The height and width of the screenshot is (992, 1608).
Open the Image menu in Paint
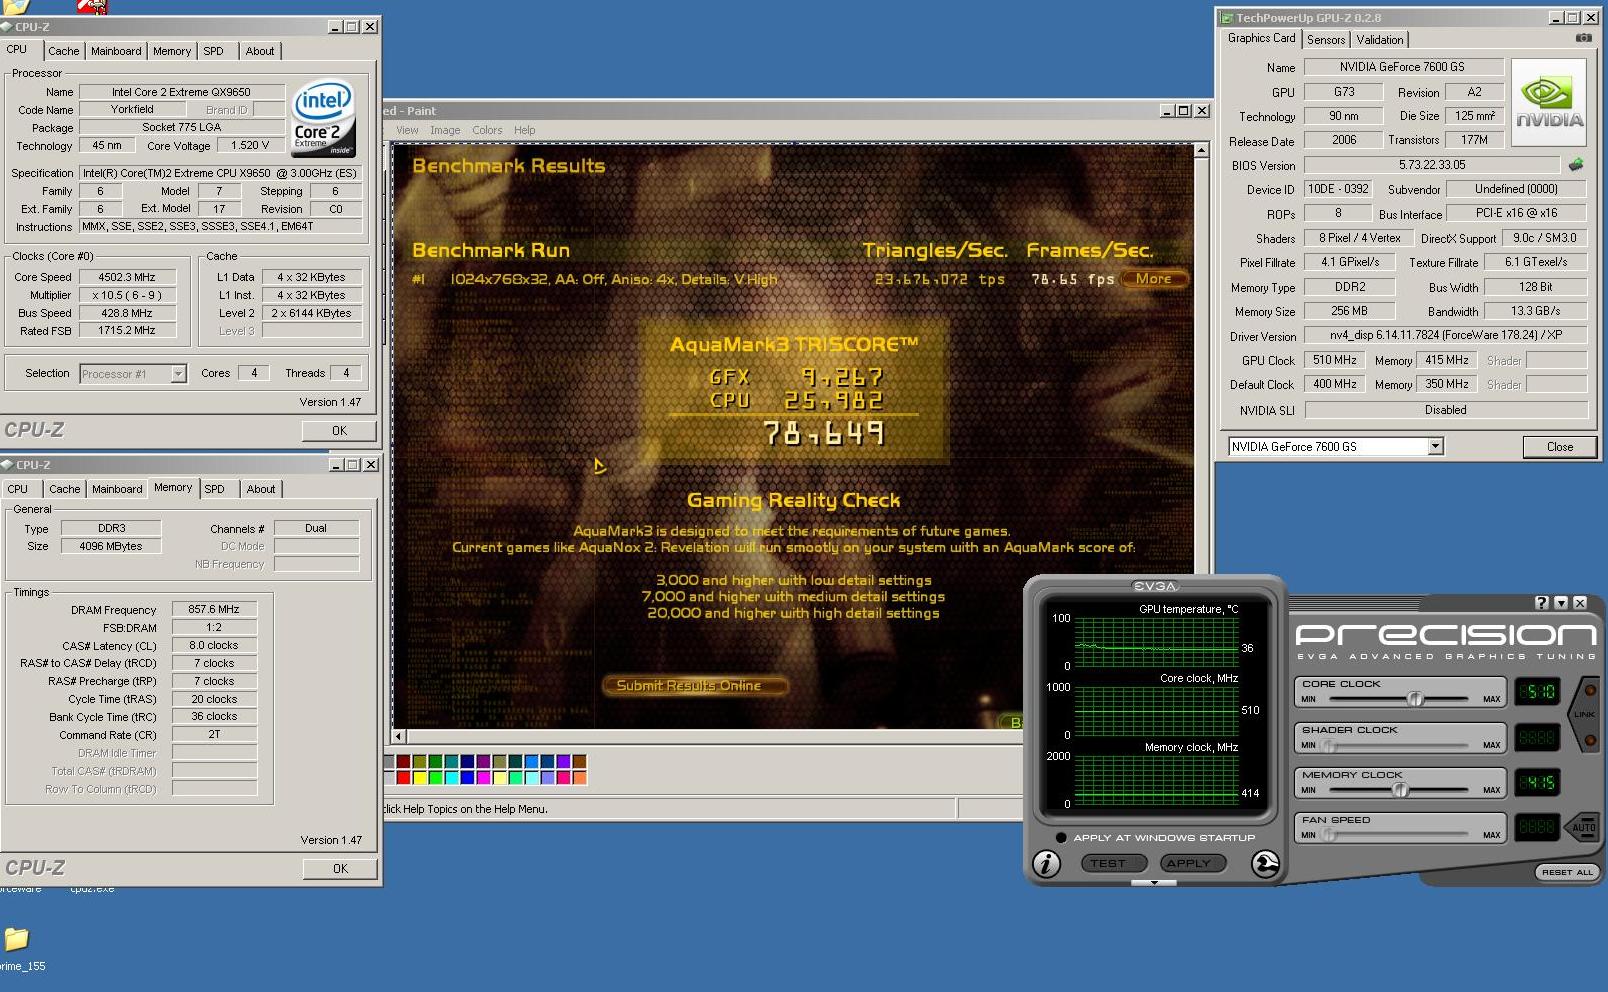point(445,130)
